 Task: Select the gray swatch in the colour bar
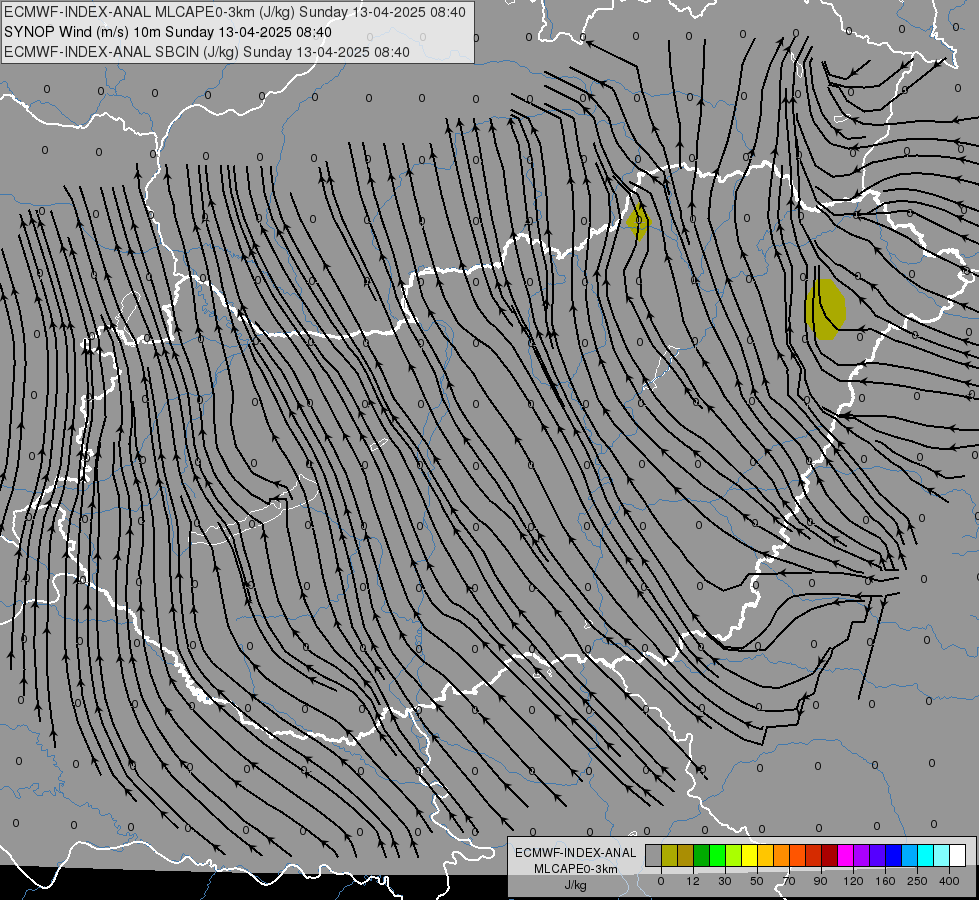click(654, 855)
